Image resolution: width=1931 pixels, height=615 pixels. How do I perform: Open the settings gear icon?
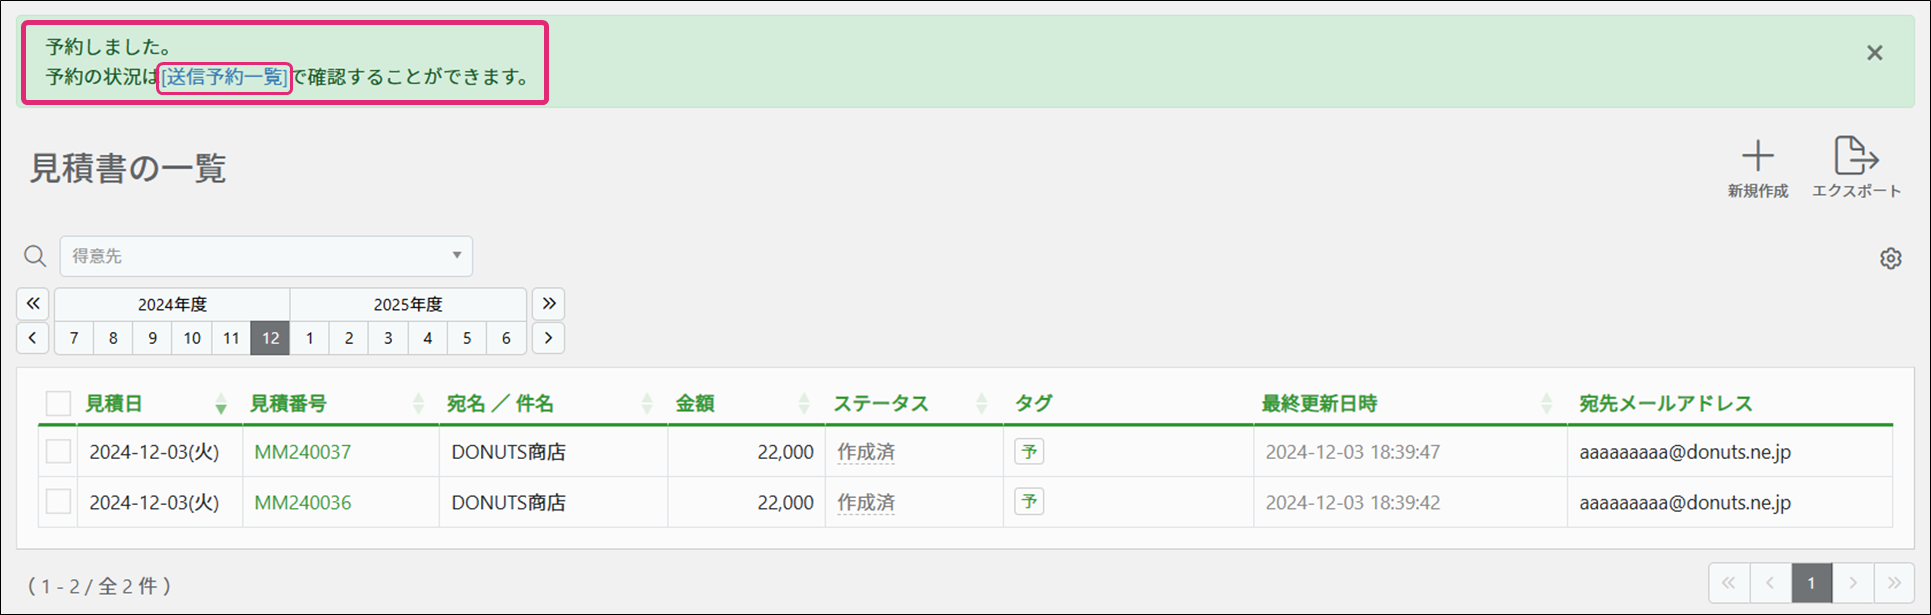pos(1890,259)
